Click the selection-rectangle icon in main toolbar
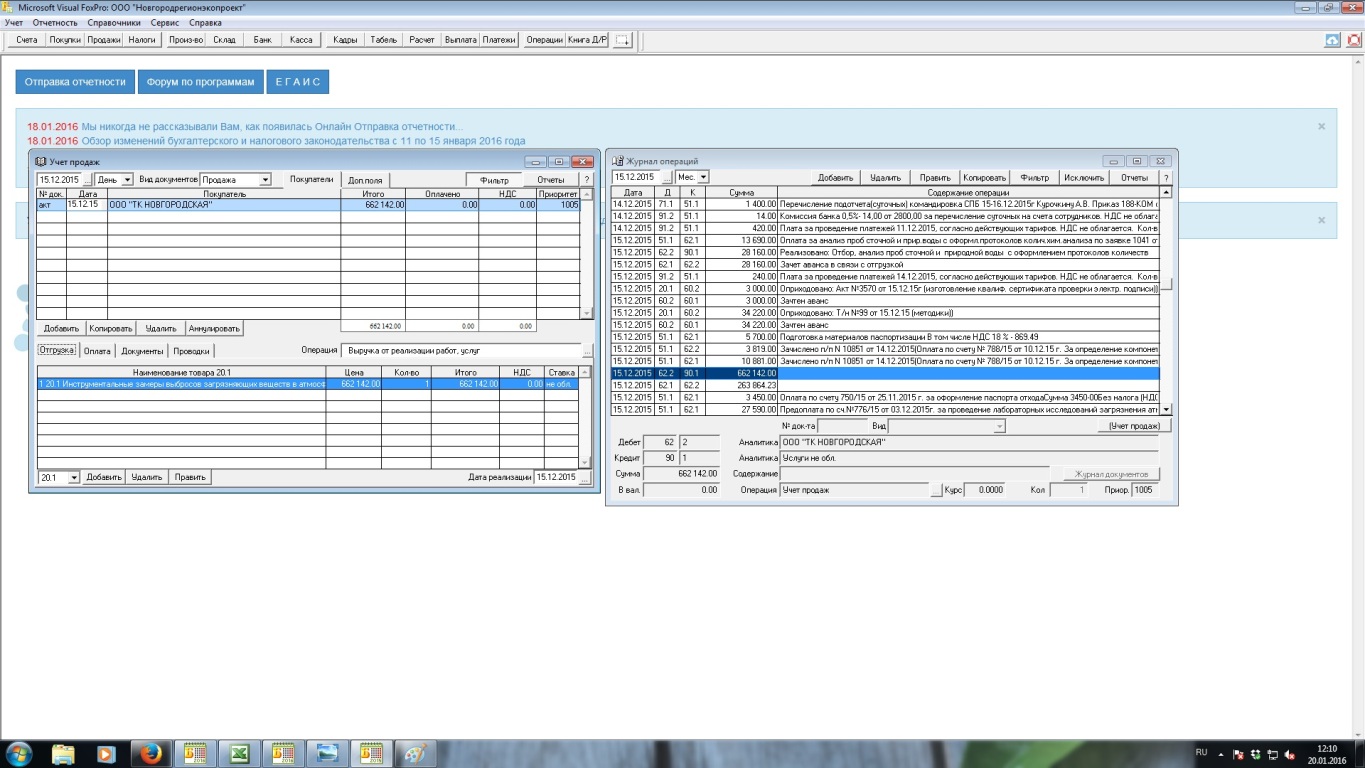 [622, 40]
